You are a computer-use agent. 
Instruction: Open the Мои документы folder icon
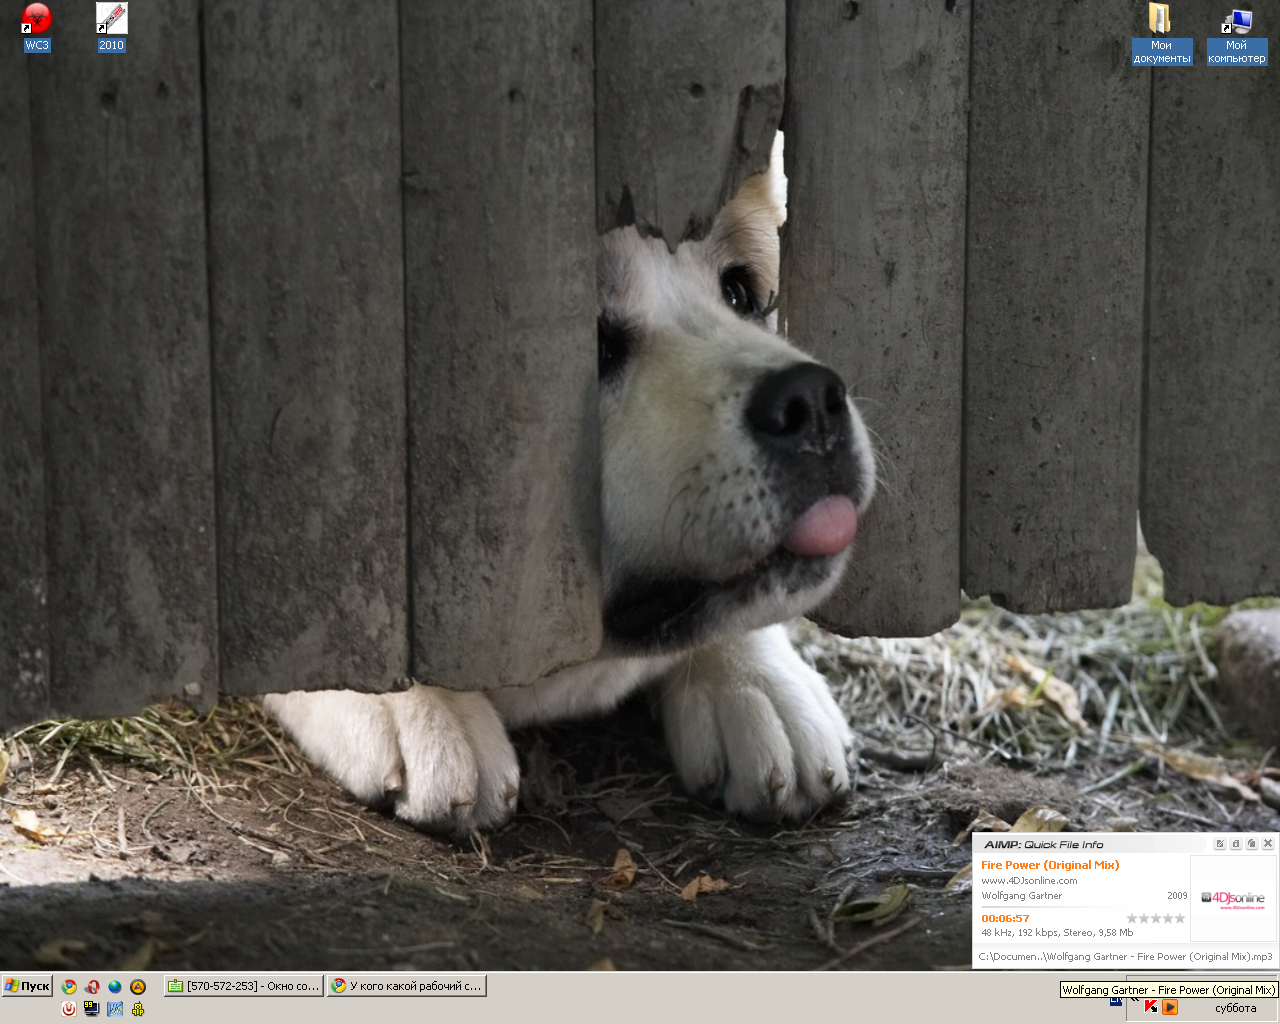tap(1160, 20)
